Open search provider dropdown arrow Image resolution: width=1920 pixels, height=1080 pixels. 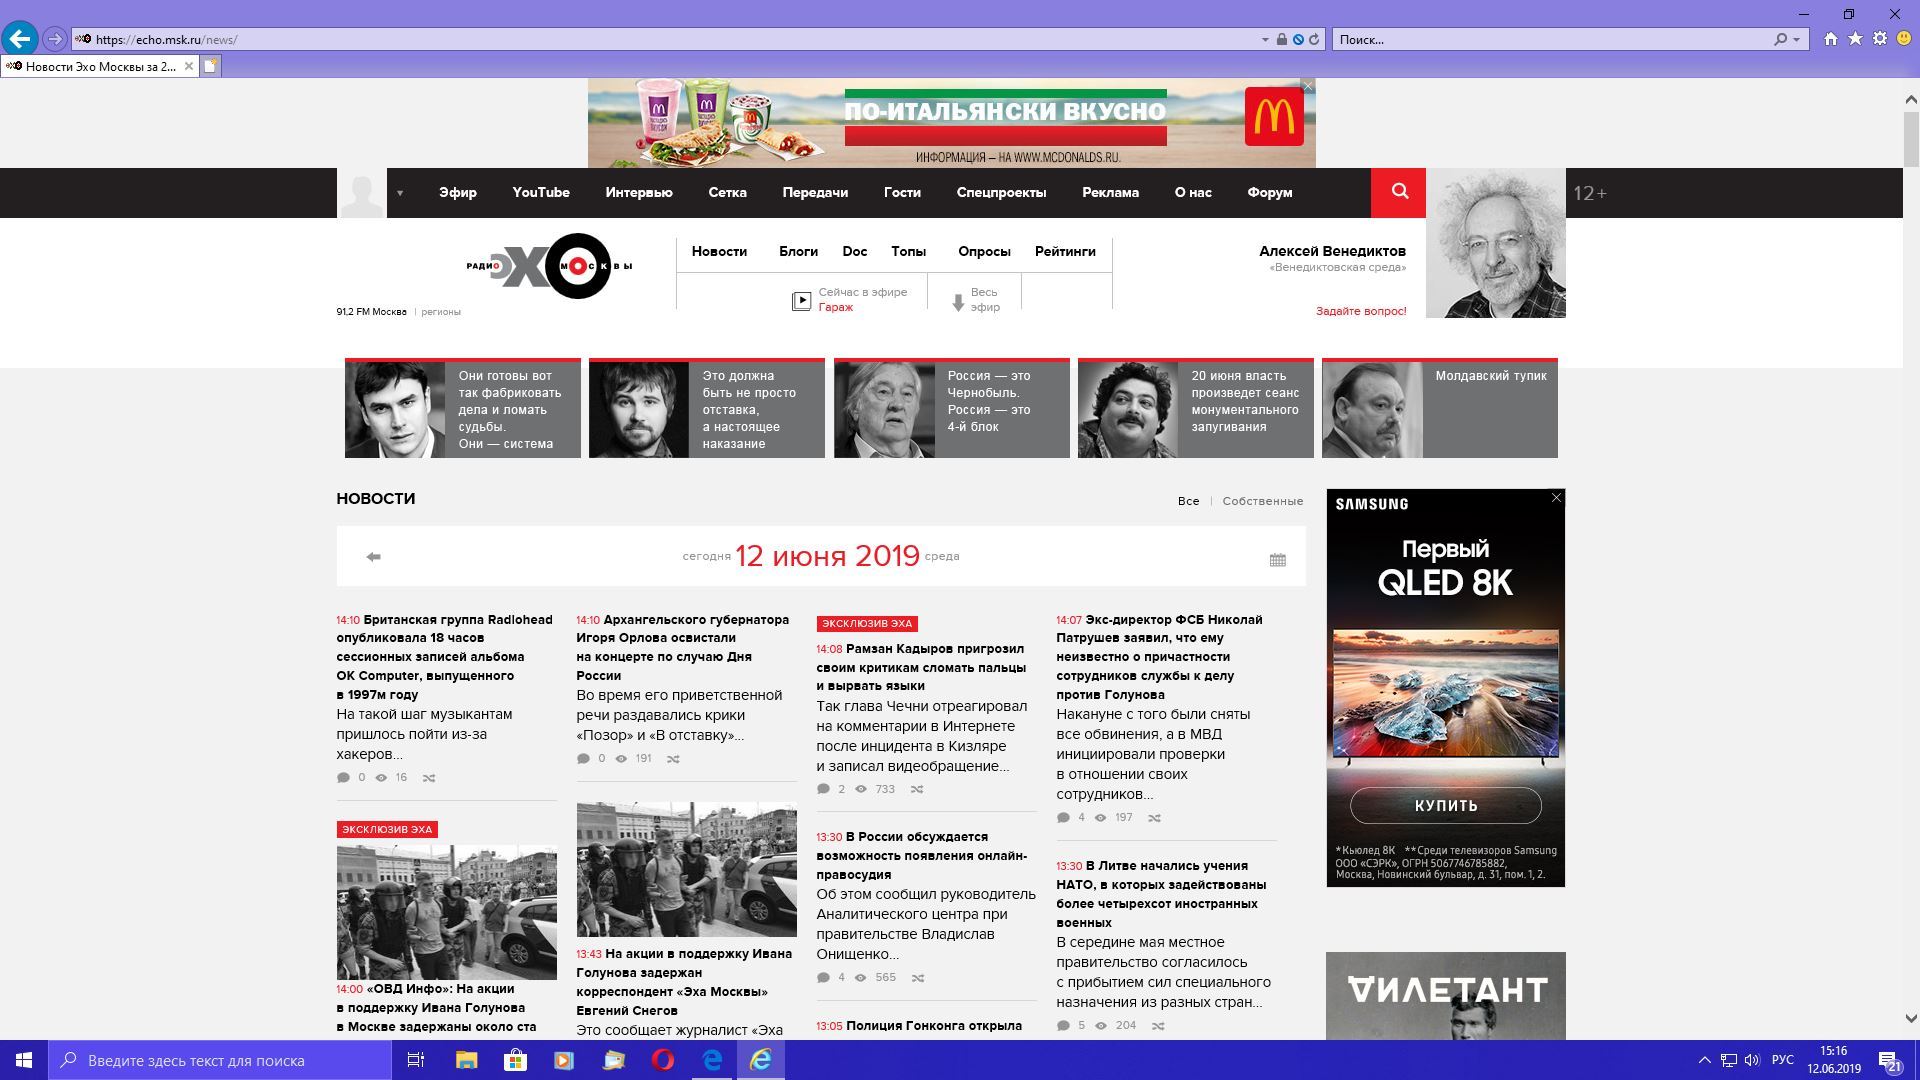[1797, 40]
